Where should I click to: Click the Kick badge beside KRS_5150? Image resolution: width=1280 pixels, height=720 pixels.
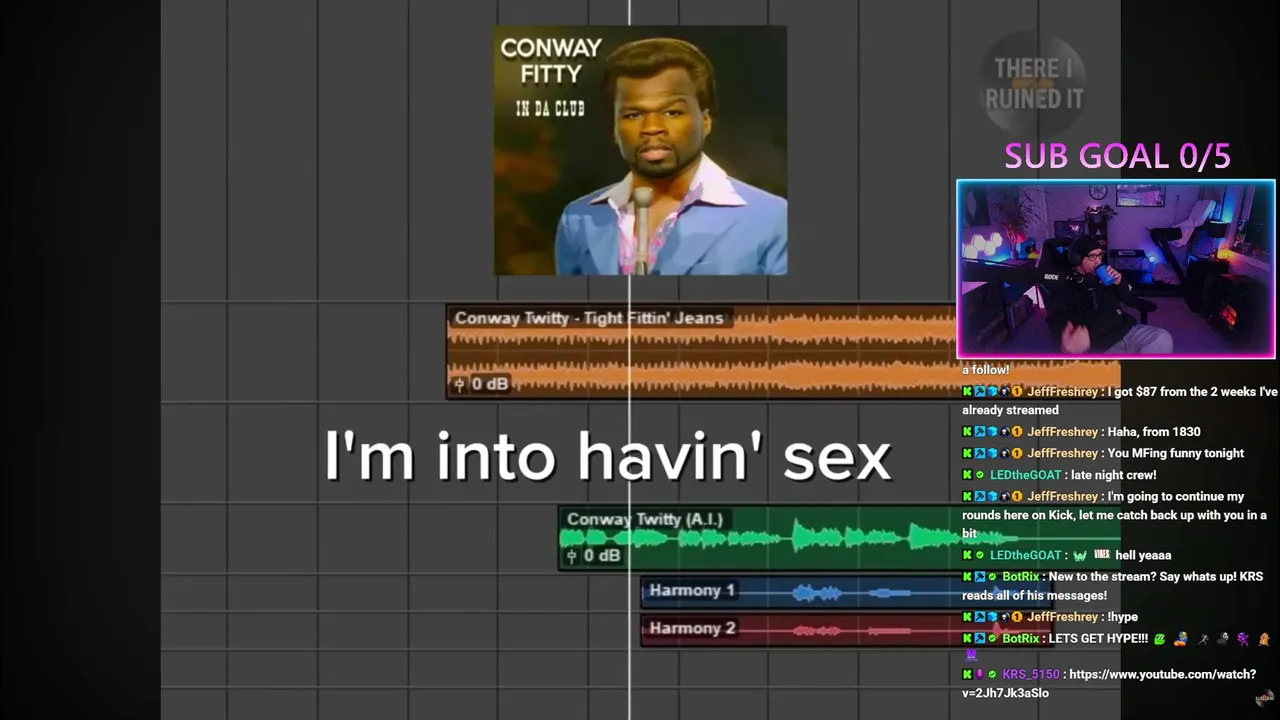967,674
